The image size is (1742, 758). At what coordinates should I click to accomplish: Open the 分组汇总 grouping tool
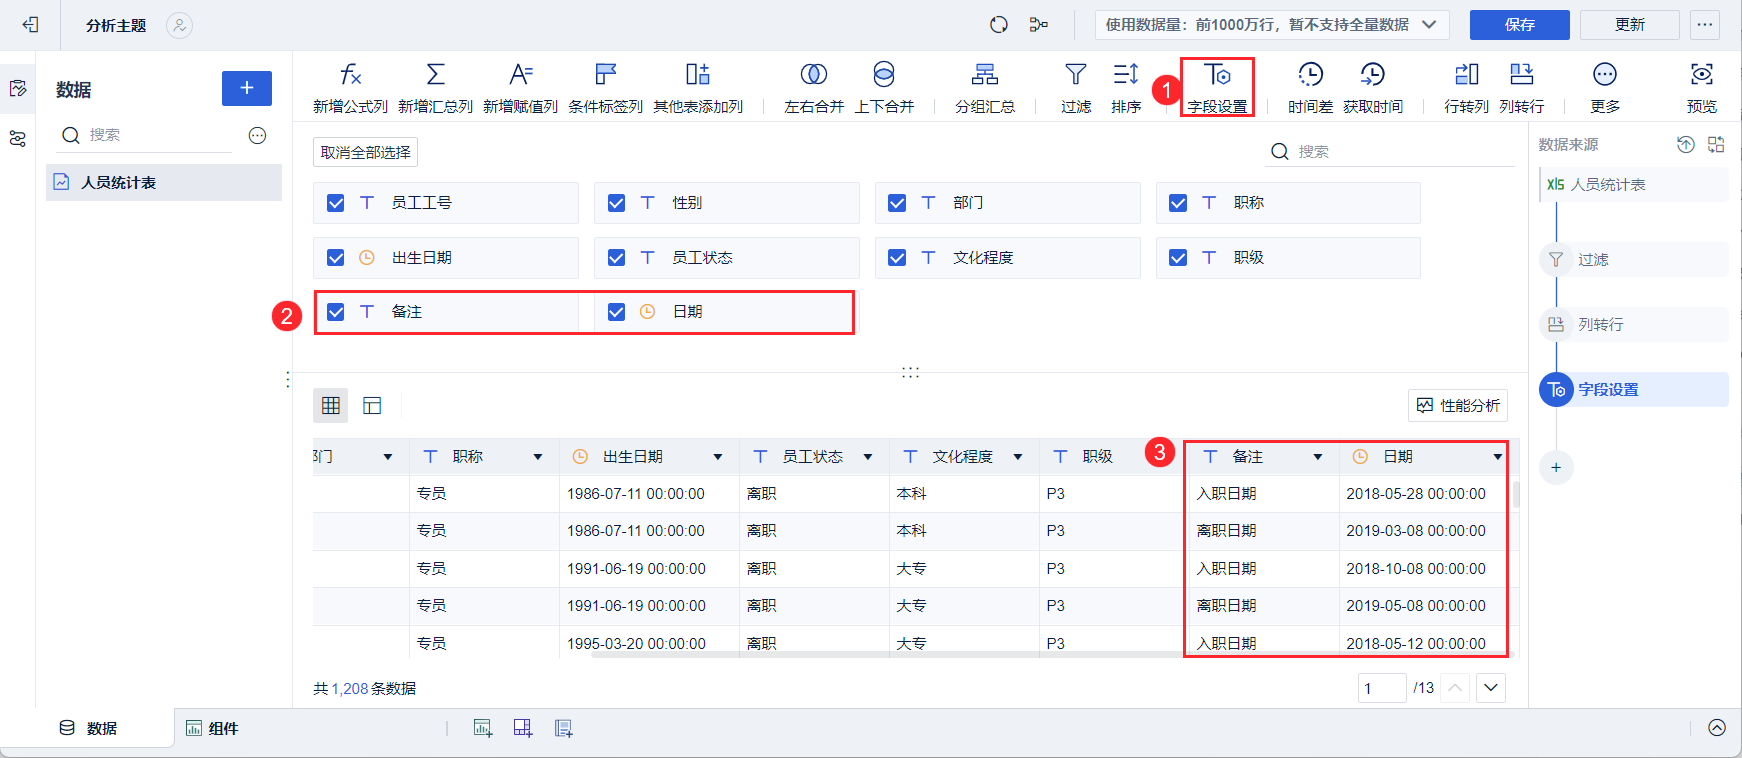tap(985, 87)
